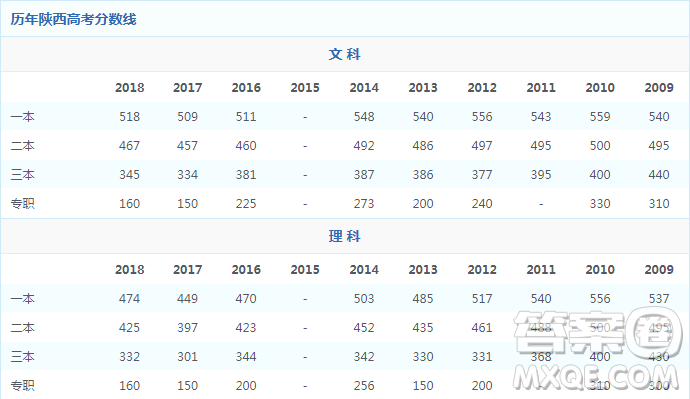
Task: Click 2009 column header in 文科 table
Action: coord(659,88)
